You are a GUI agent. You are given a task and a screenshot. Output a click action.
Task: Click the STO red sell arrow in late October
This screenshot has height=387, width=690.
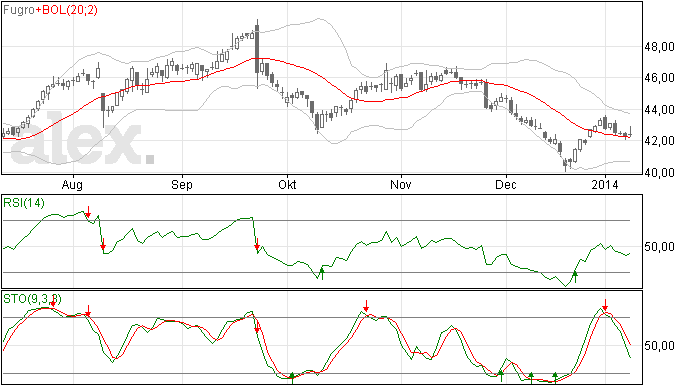click(x=366, y=306)
